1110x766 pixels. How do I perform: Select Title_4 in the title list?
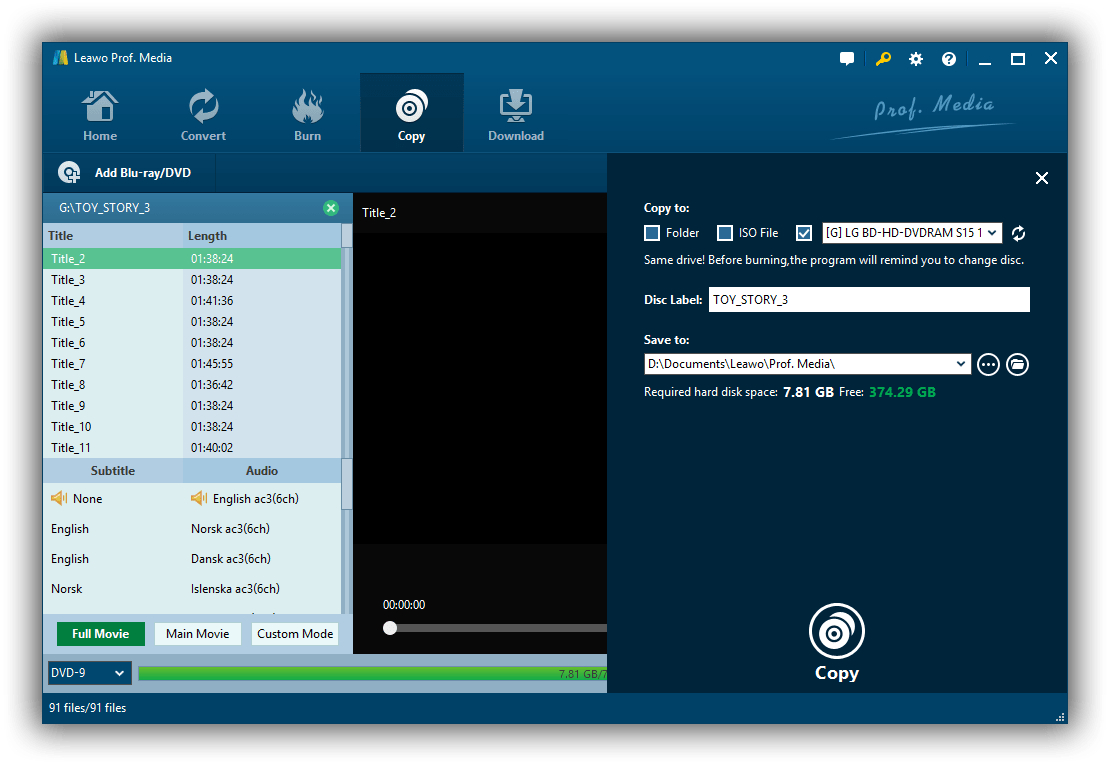pyautogui.click(x=192, y=301)
